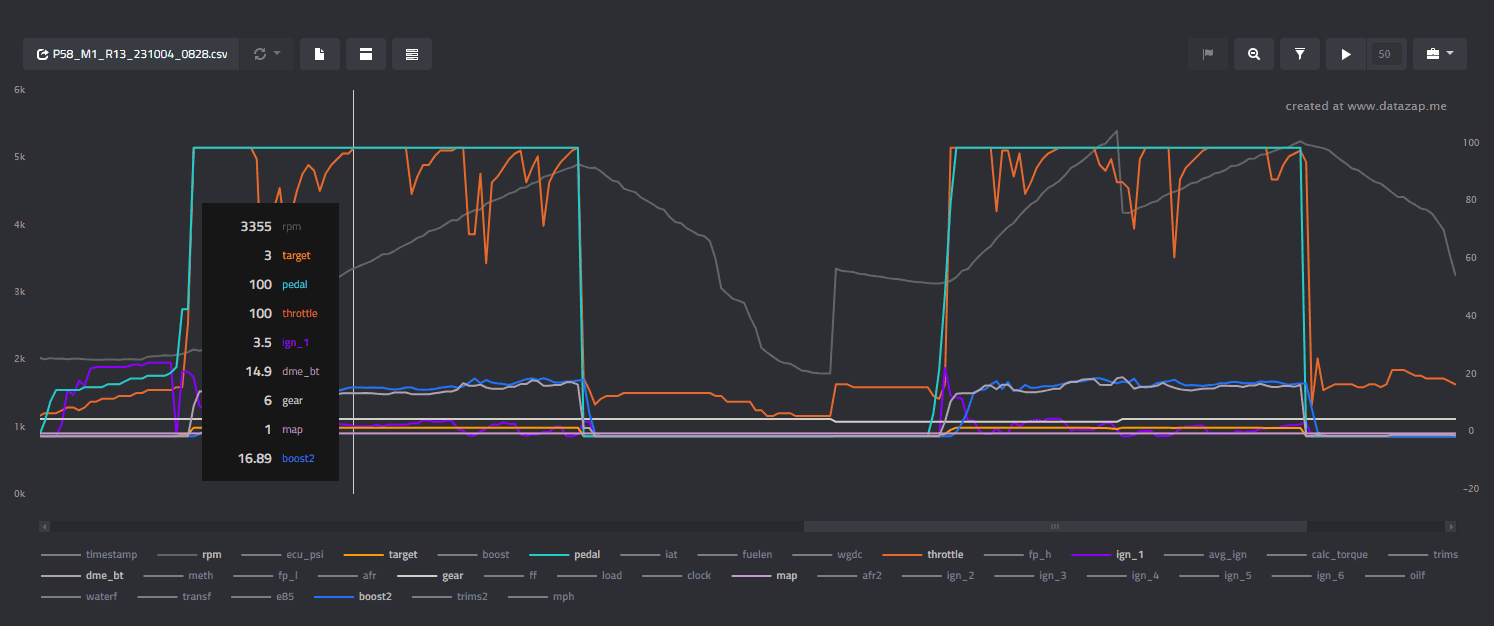Screen dimensions: 1494x626
Task: Click the scrollbar right arrow
Action: point(1450,526)
